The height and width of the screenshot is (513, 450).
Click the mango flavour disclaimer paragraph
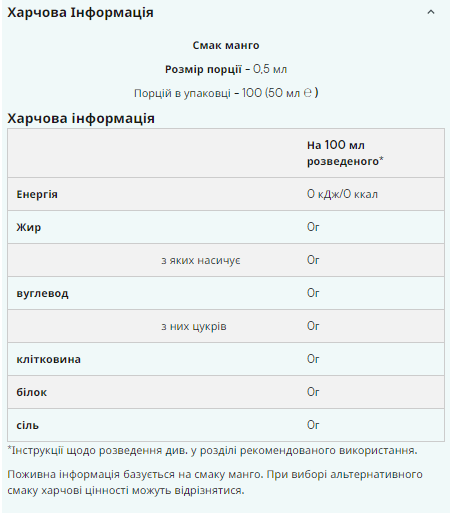click(215, 482)
